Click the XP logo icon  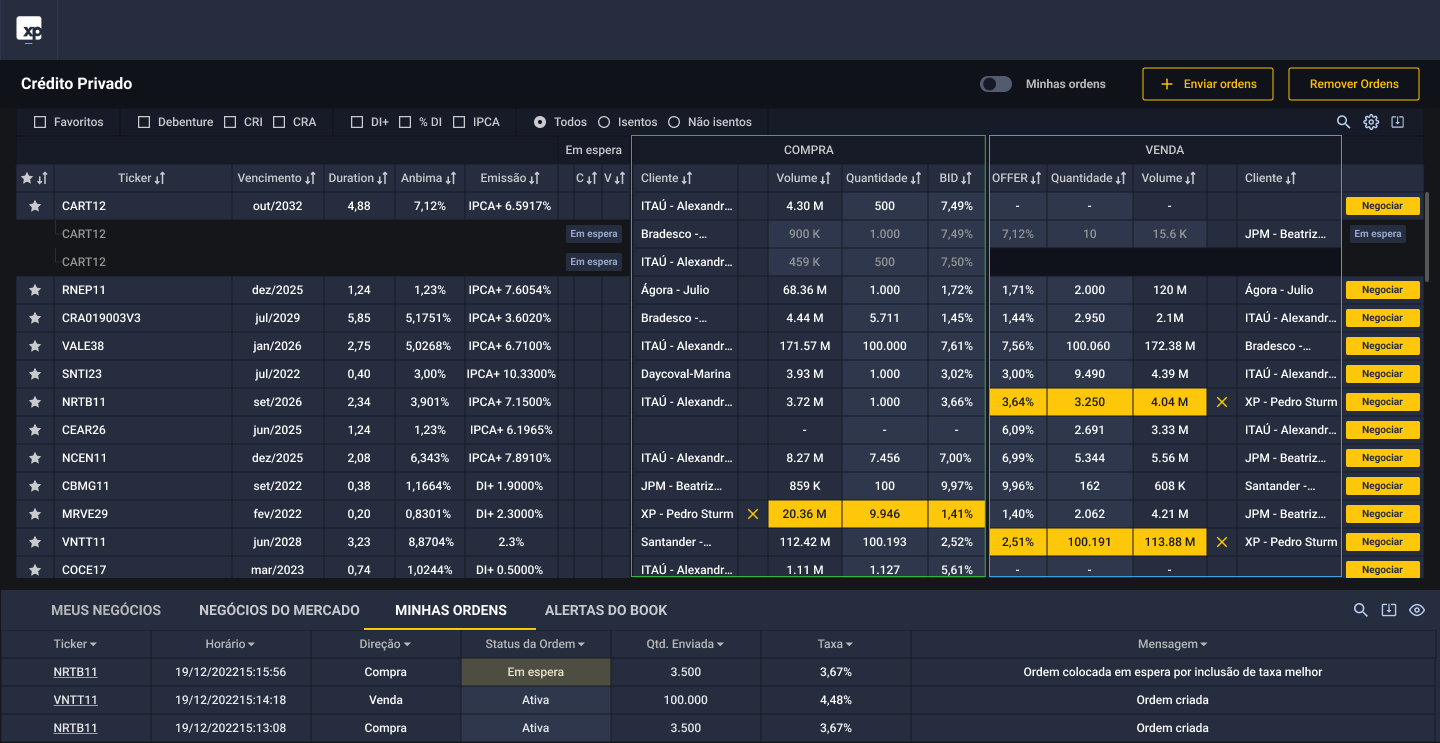(x=29, y=30)
